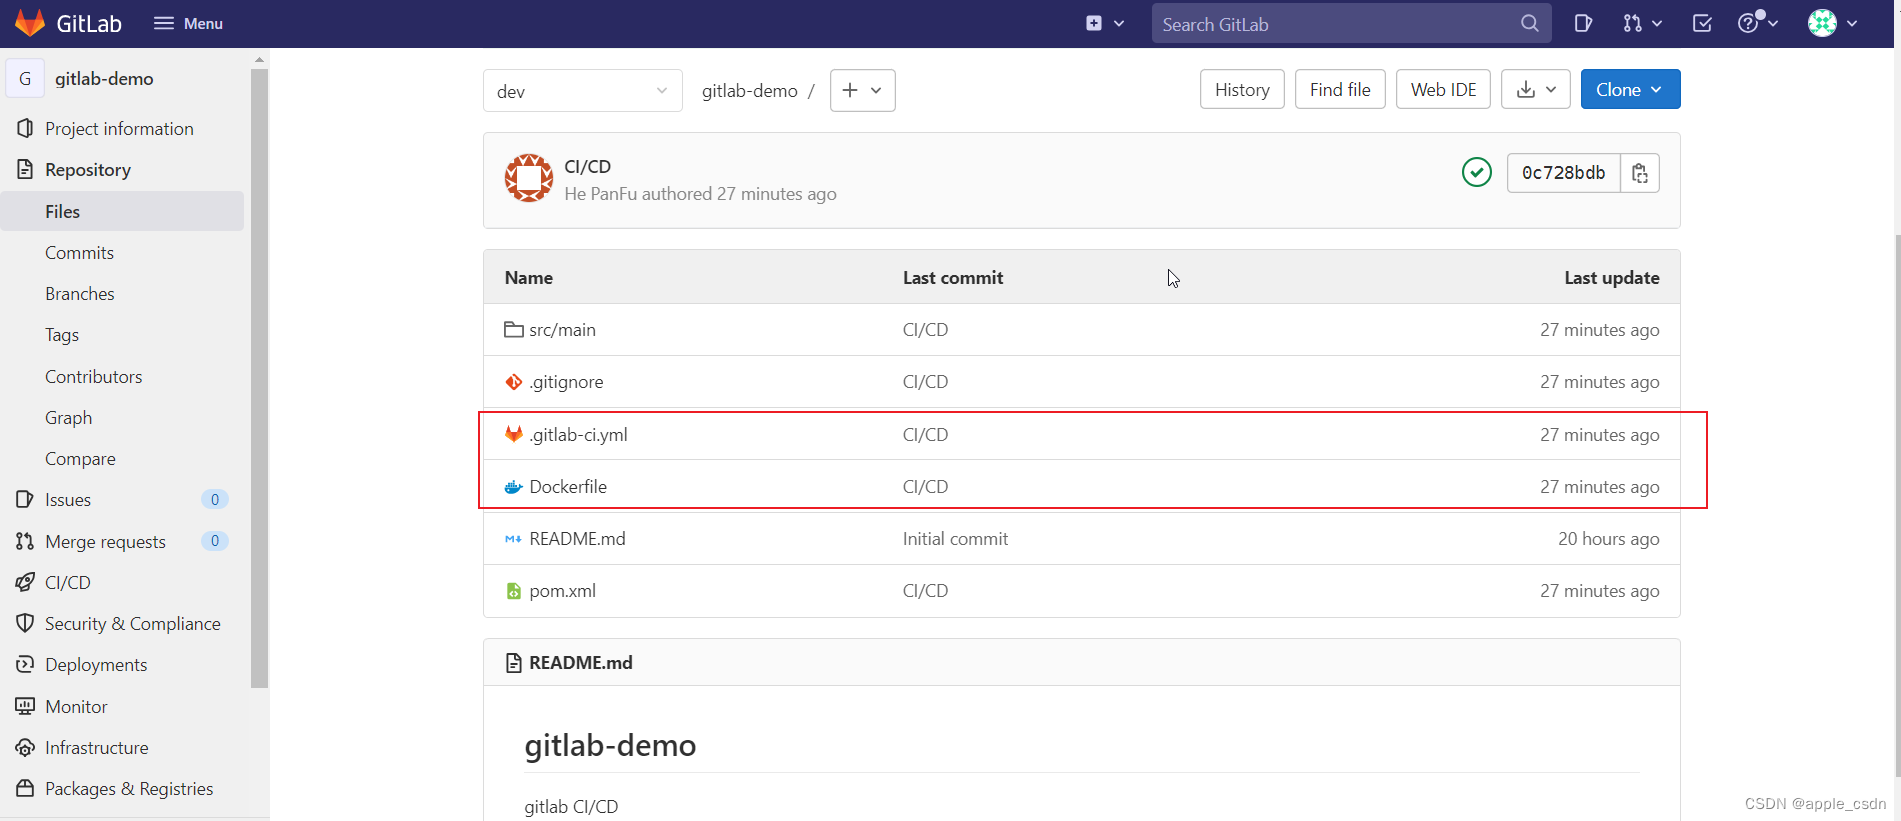Click the Repository document icon

[25, 169]
